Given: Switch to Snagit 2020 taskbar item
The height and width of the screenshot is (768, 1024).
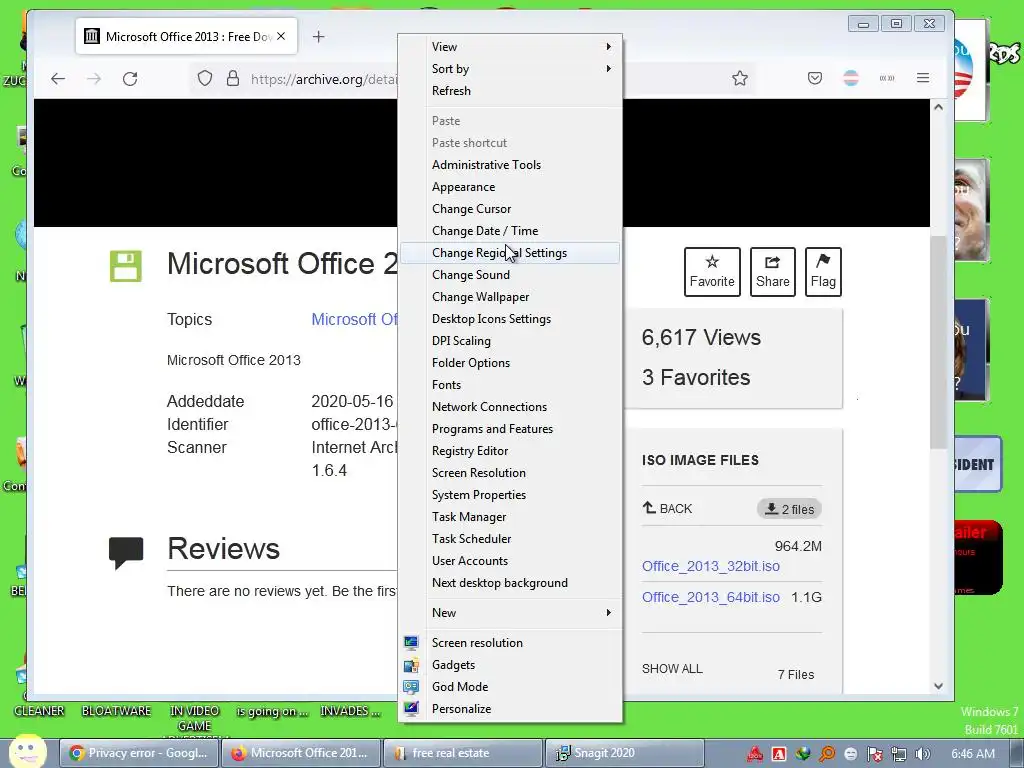Looking at the screenshot, I should click(x=624, y=753).
